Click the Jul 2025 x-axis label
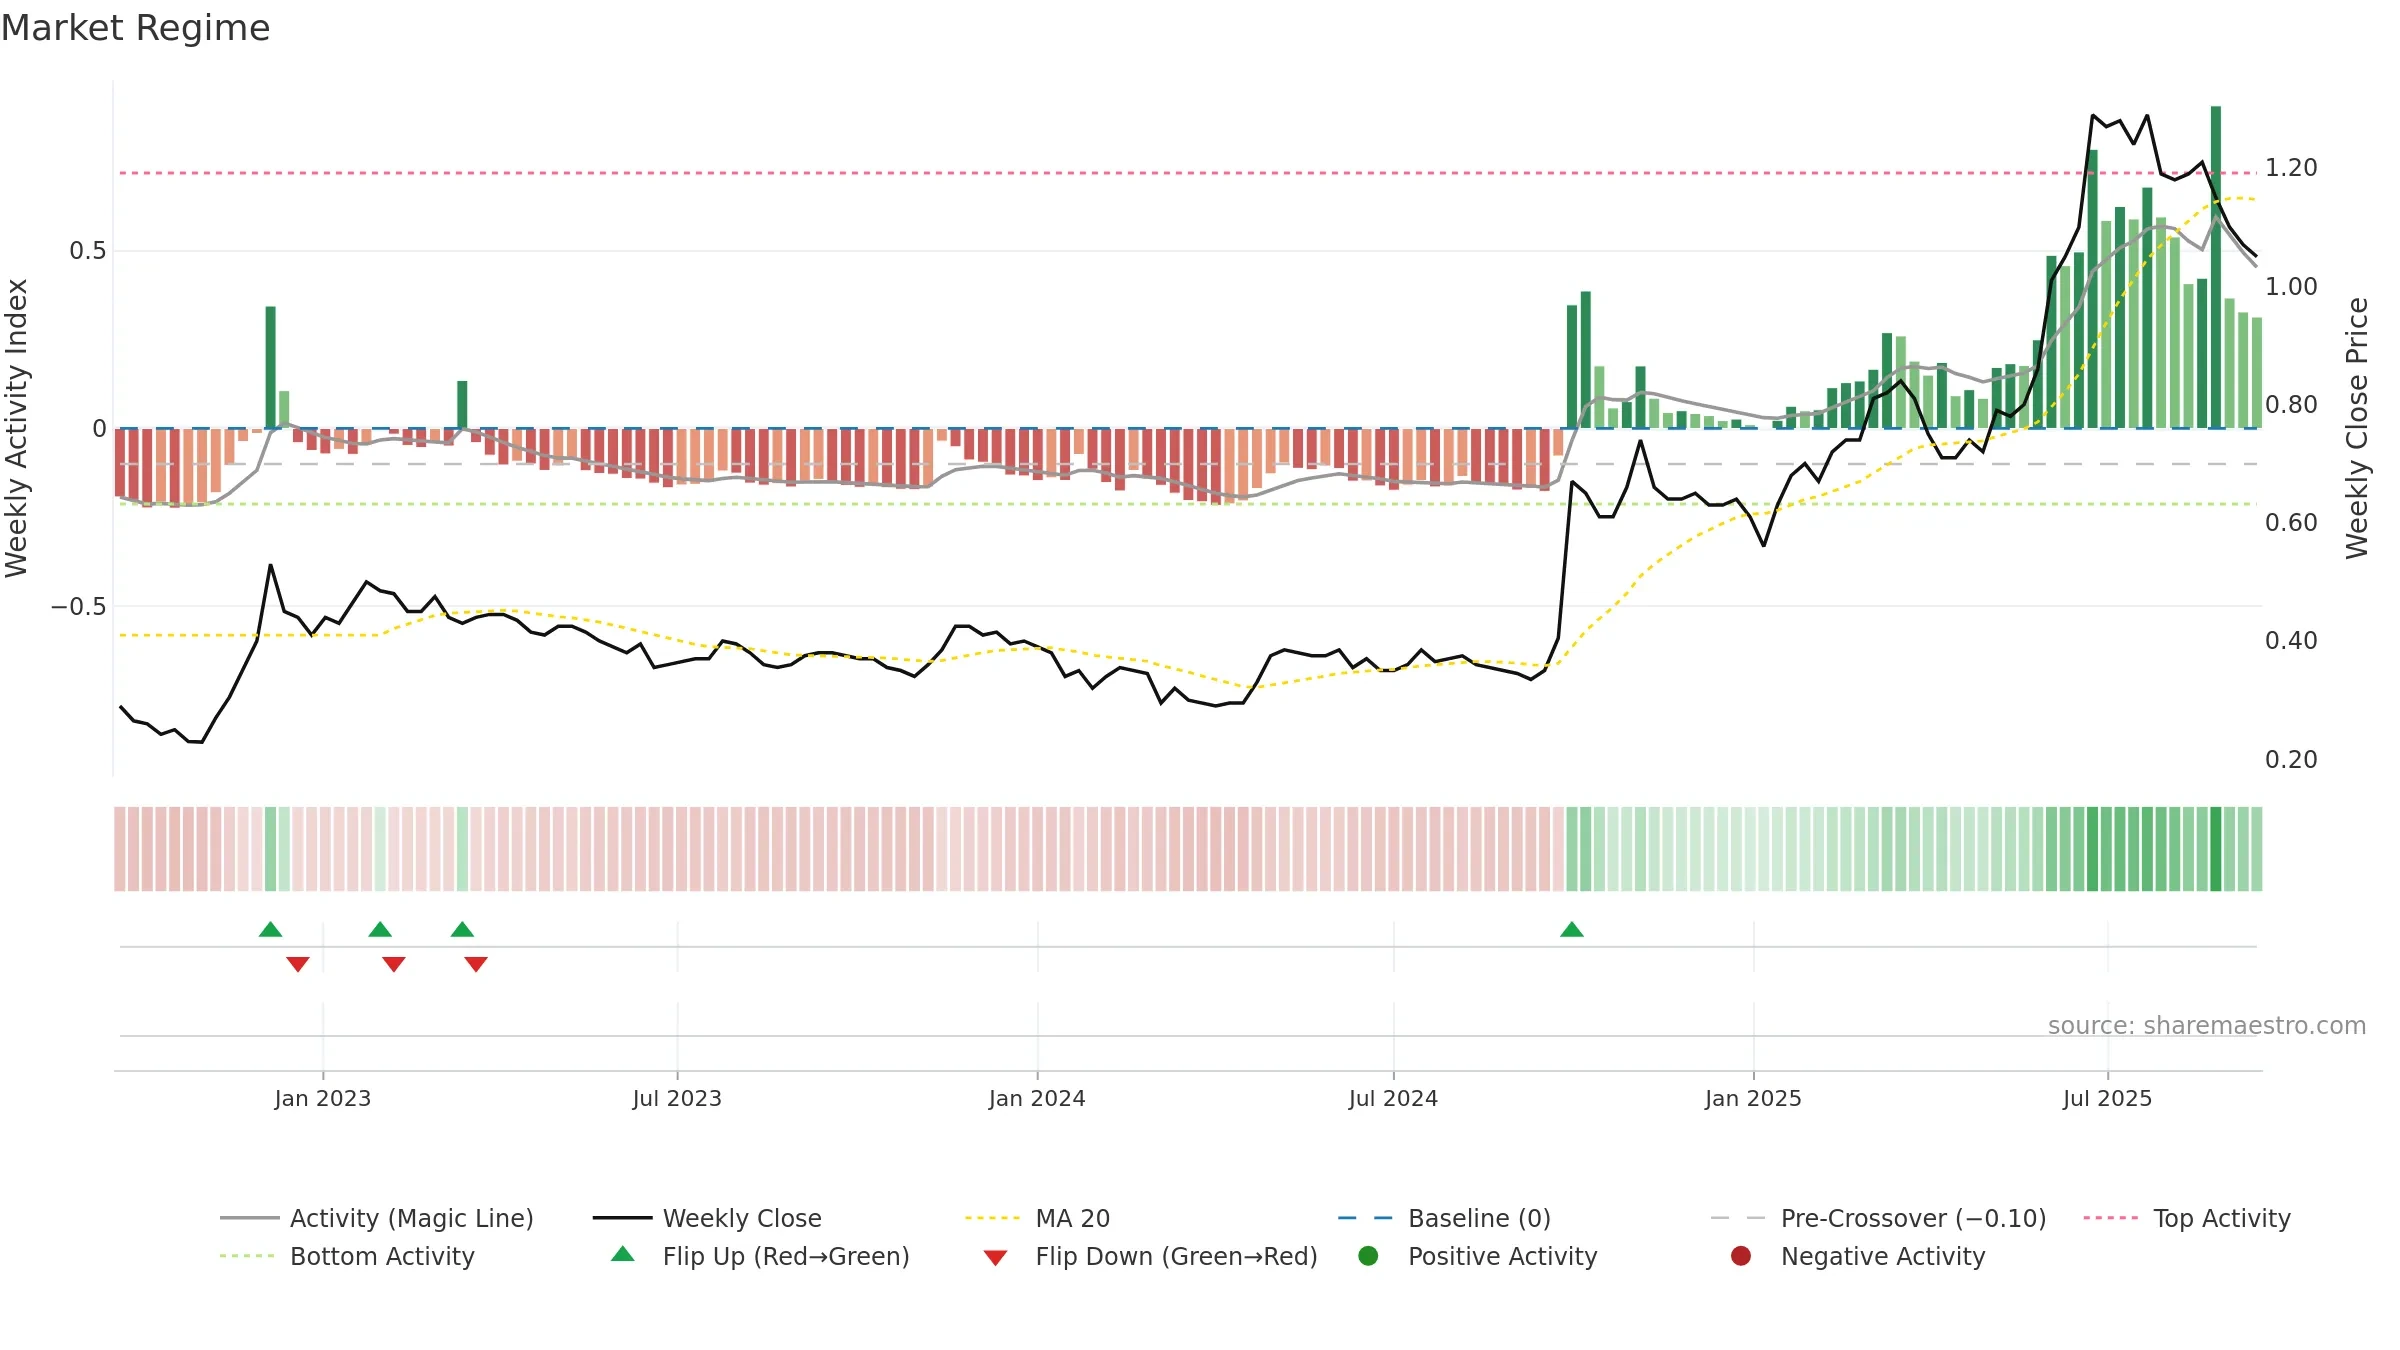2400x1350 pixels. (2107, 1099)
